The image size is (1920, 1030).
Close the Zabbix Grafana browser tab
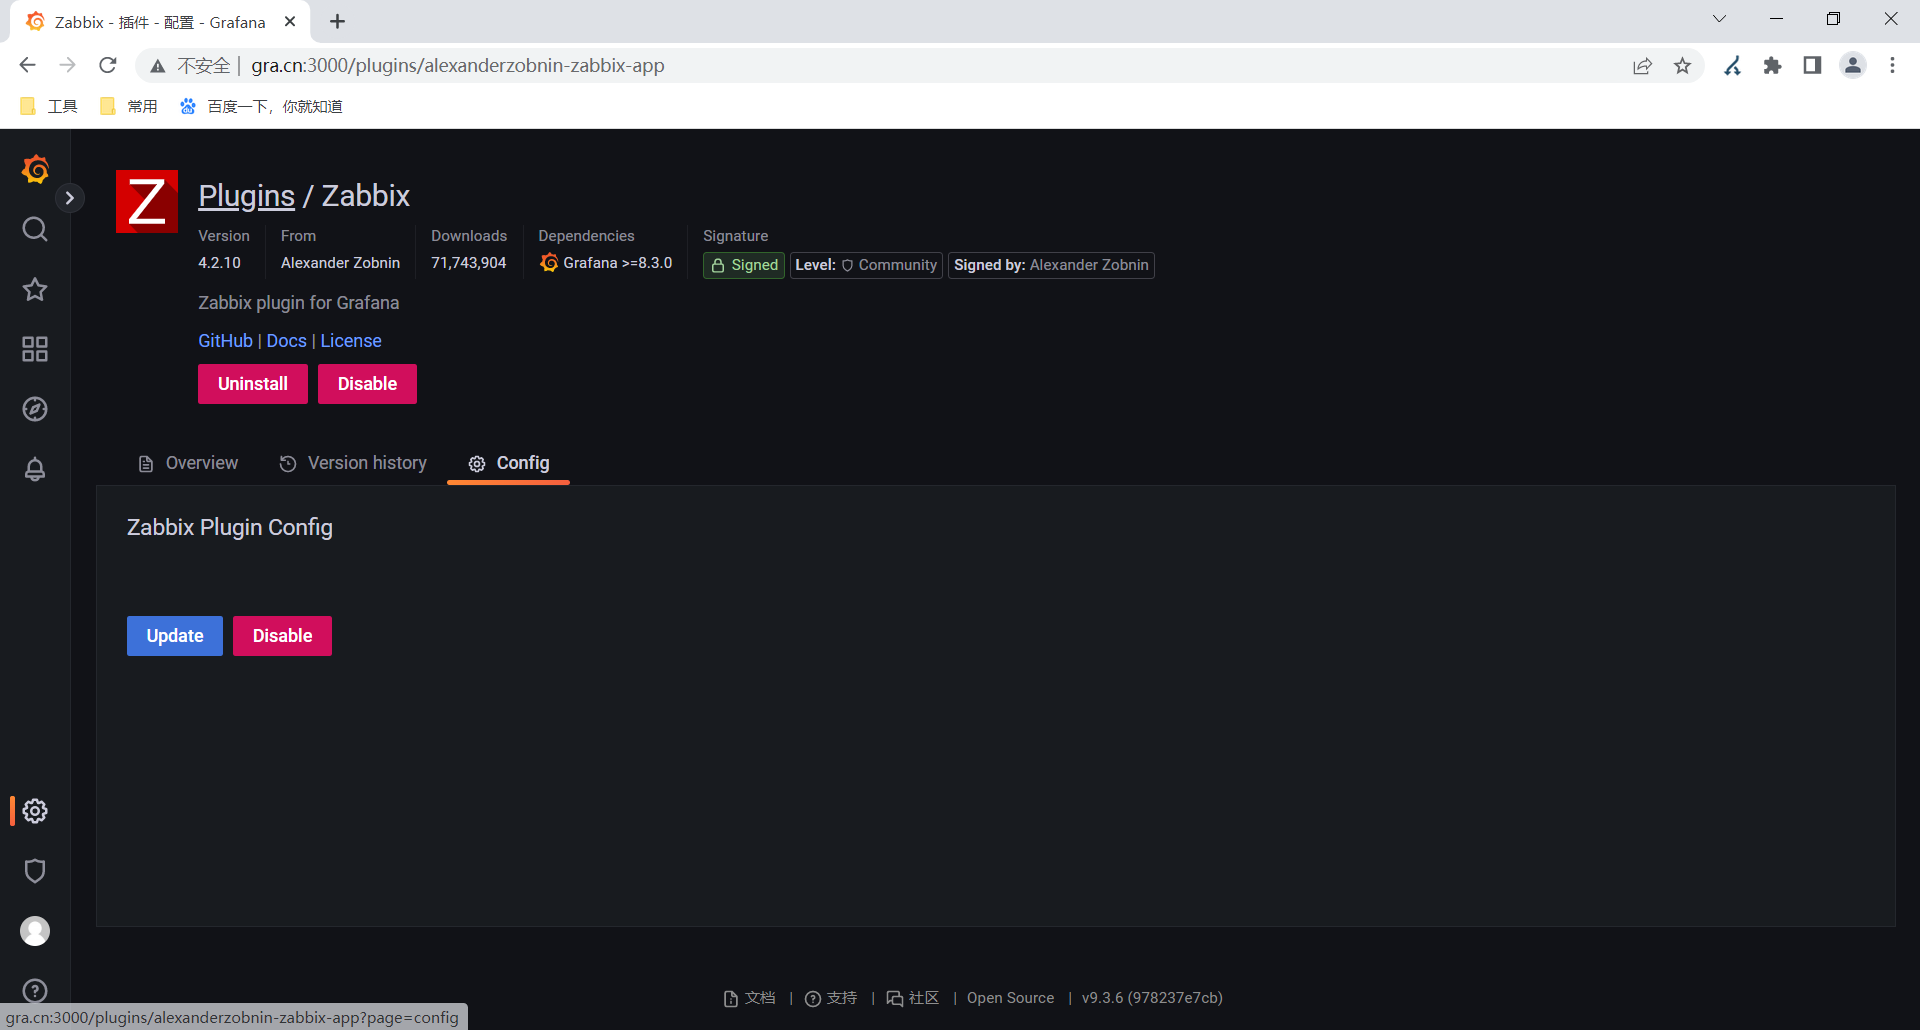coord(290,21)
